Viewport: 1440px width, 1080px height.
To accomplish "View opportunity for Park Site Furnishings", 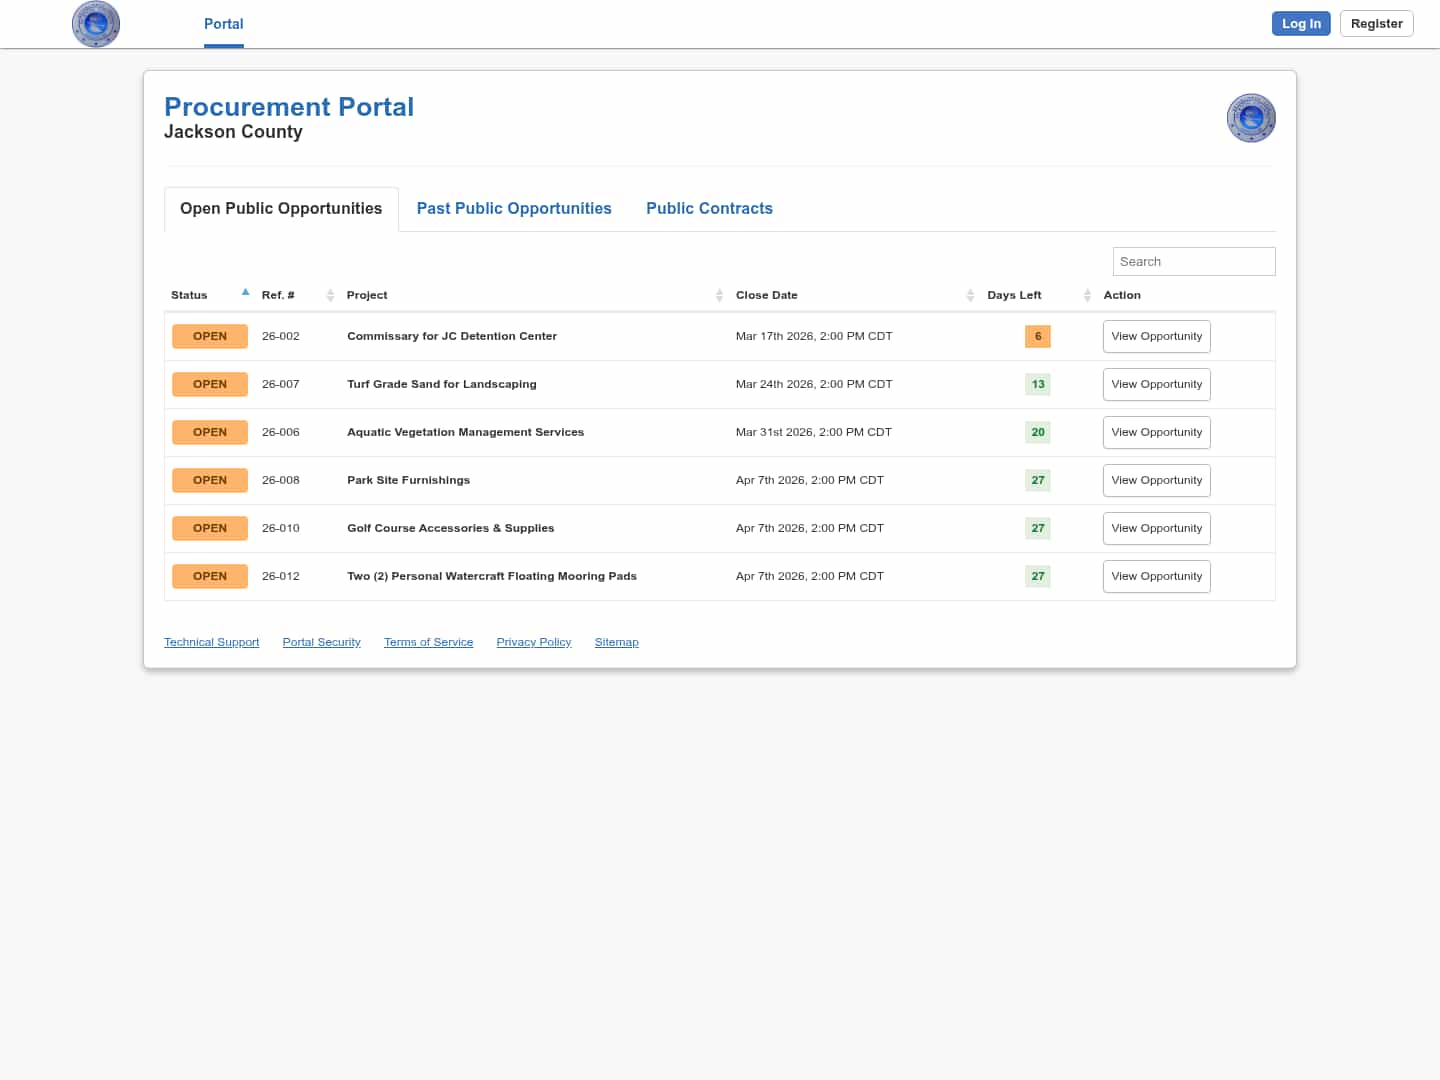I will pyautogui.click(x=1156, y=480).
